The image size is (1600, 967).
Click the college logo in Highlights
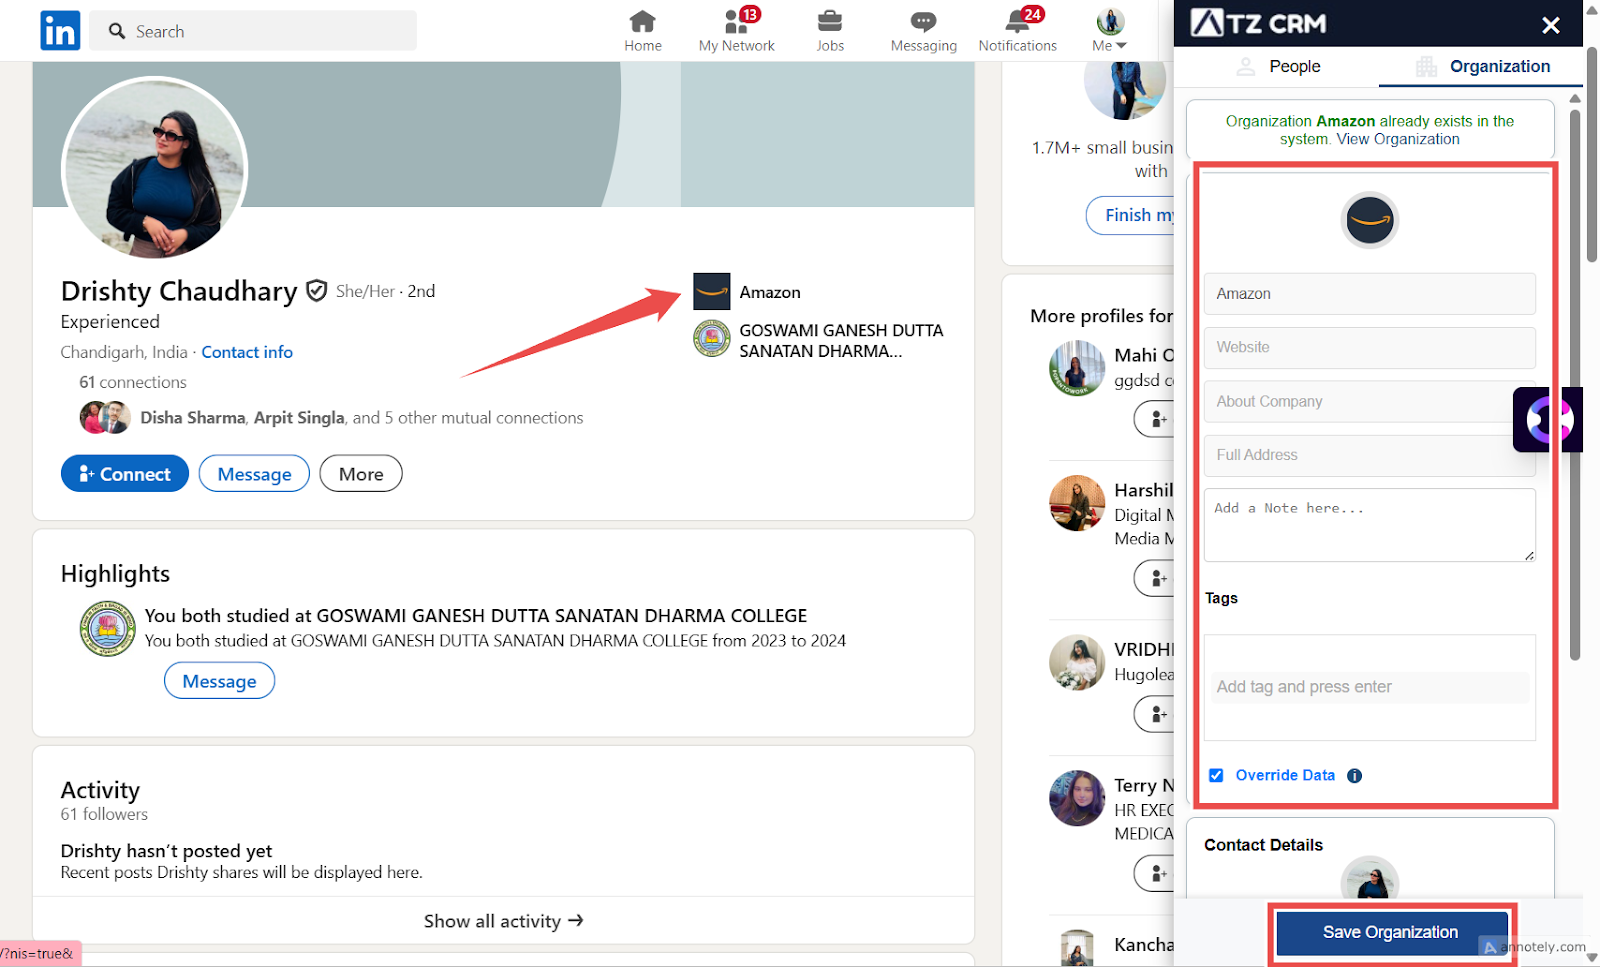coord(108,628)
